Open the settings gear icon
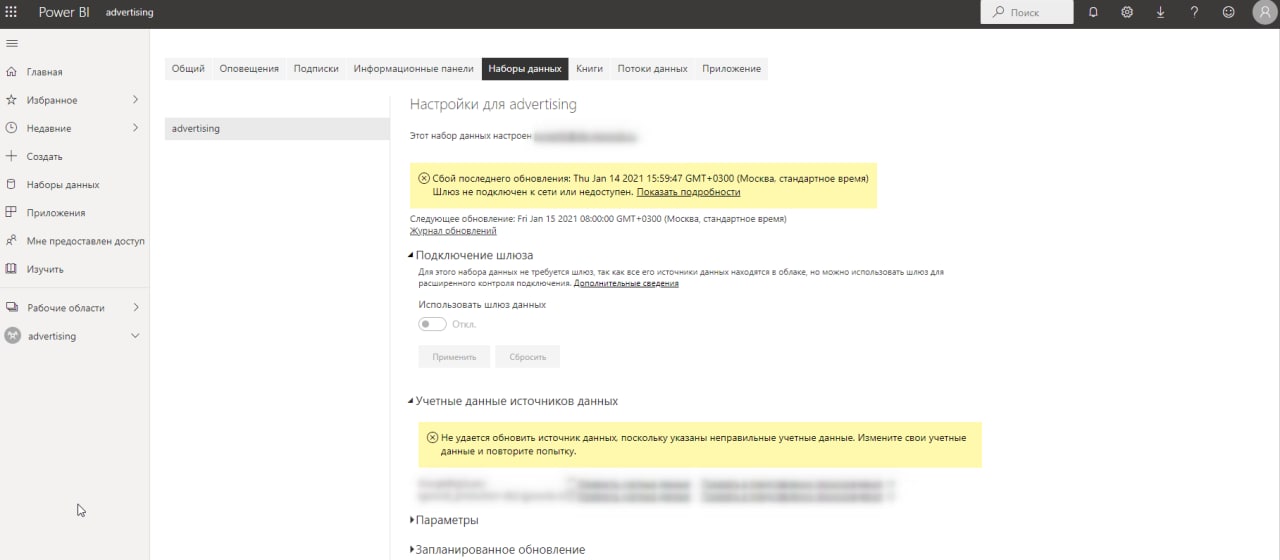1280x560 pixels. coord(1127,12)
